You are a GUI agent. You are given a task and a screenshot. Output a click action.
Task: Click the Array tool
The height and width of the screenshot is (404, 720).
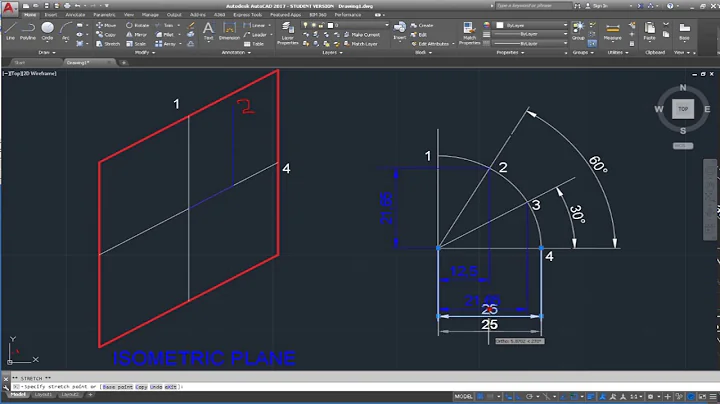click(x=166, y=44)
